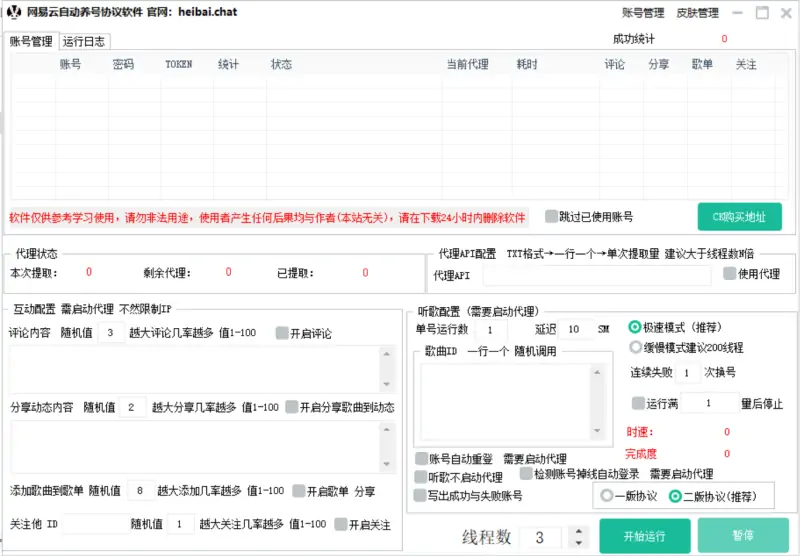Select the 账号管理 tab
The image size is (800, 556).
pos(31,42)
